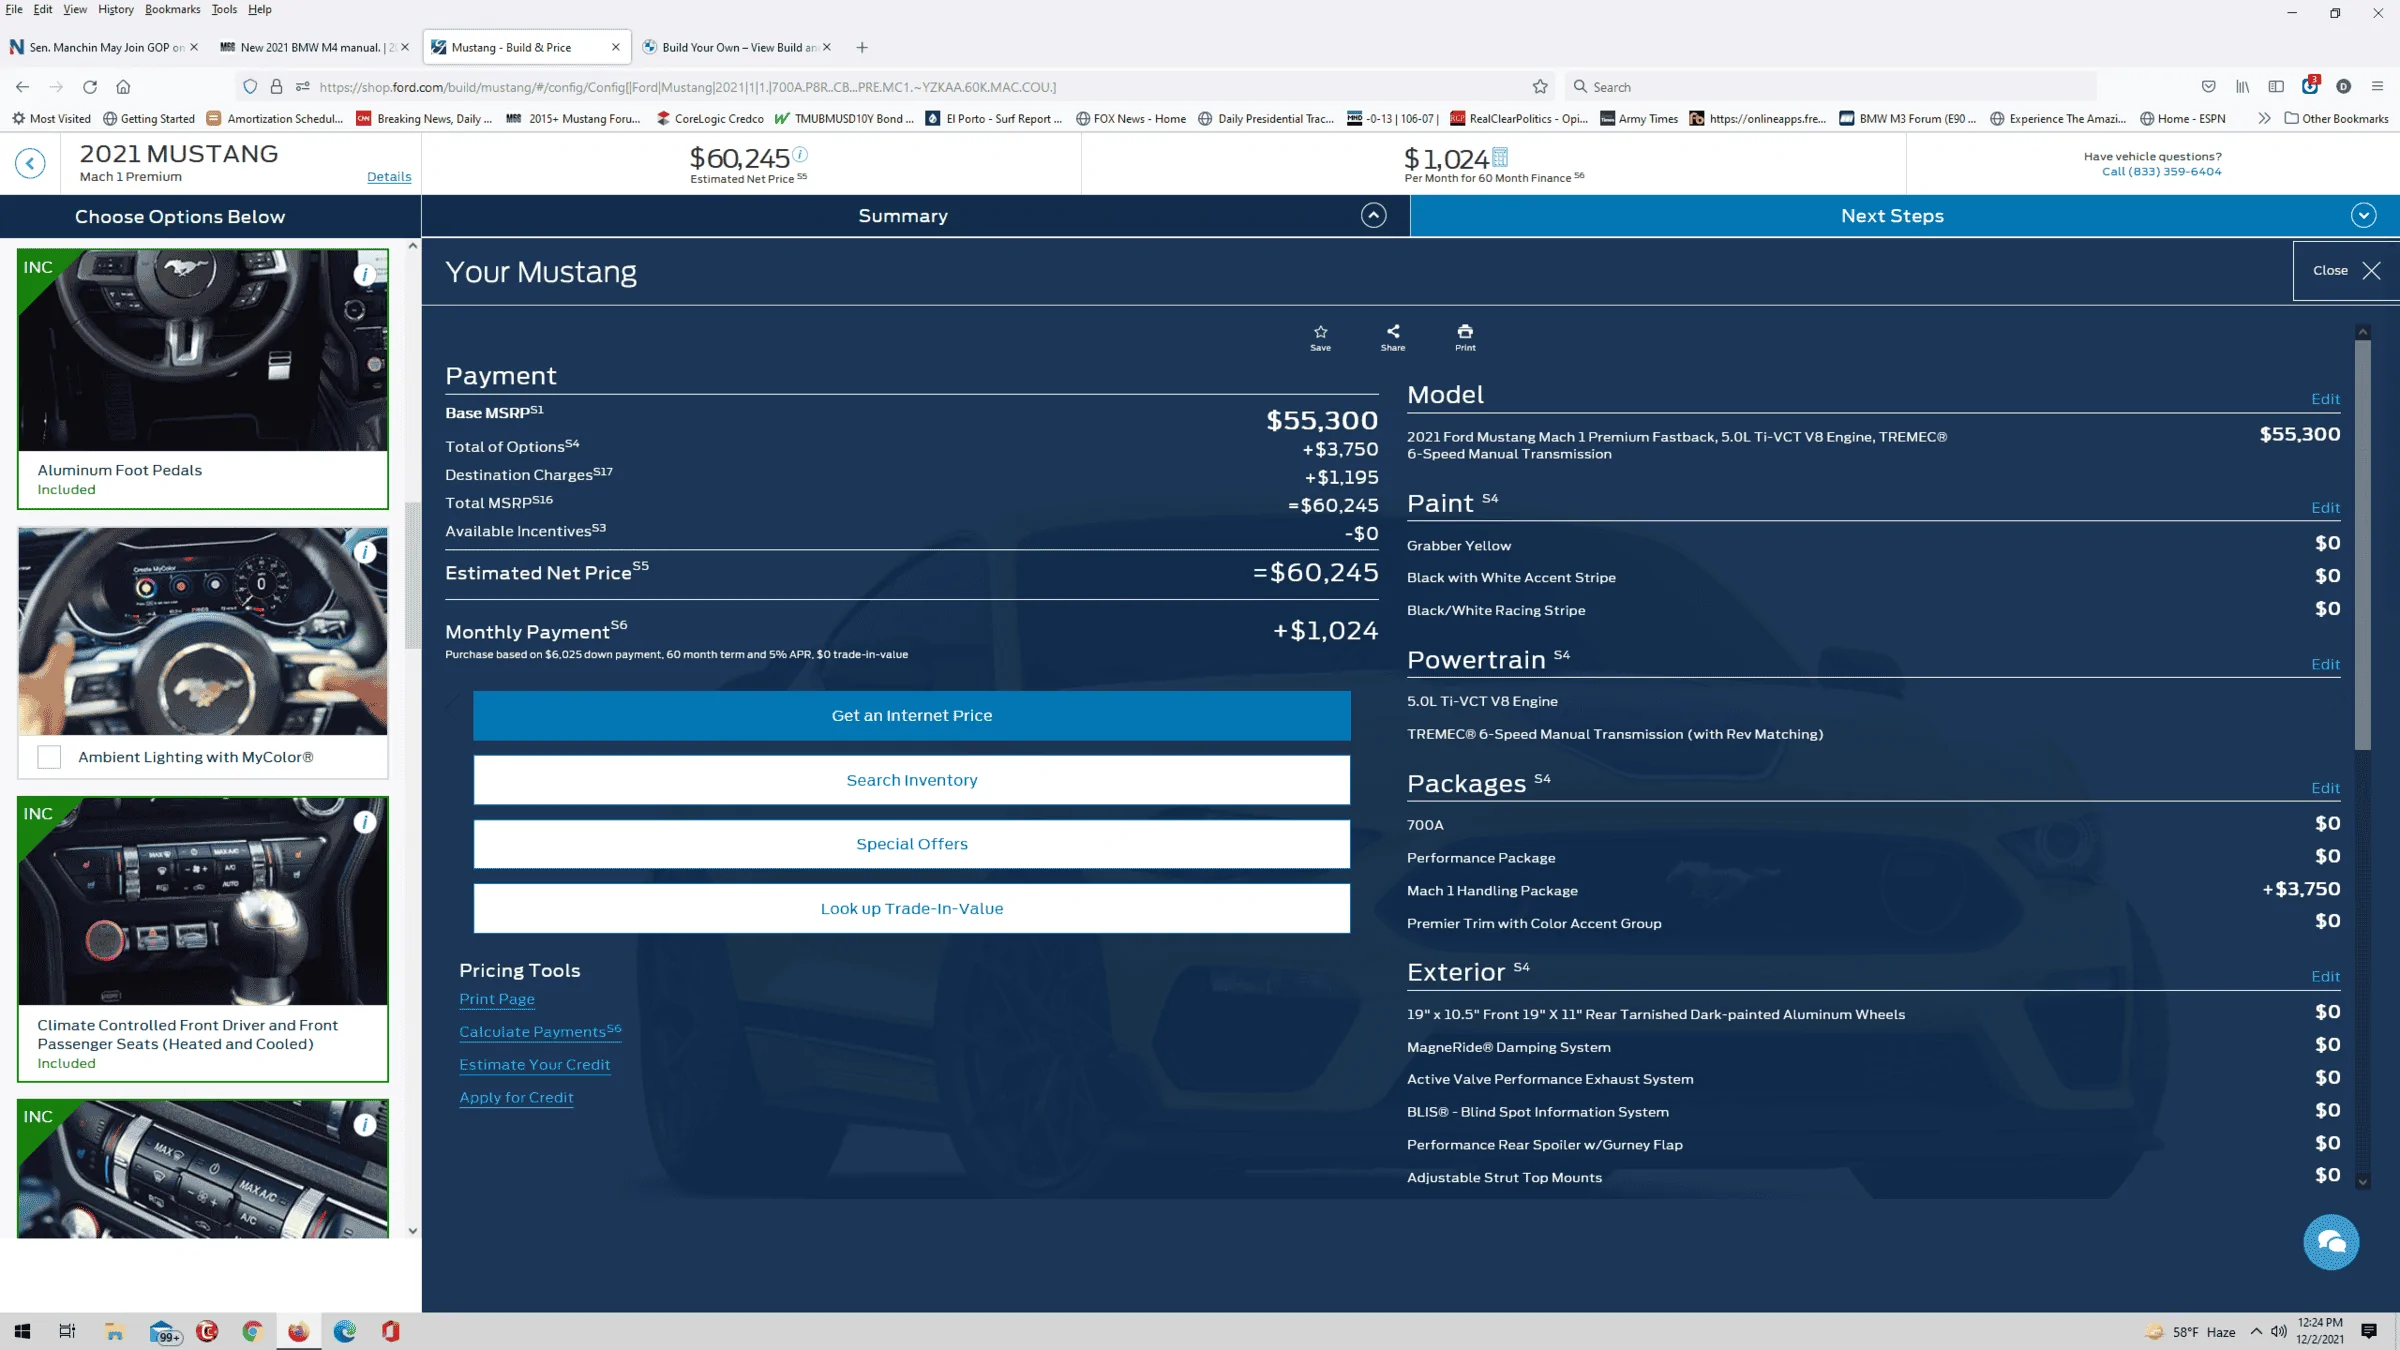Click the back arrow beside 2021 Mustang
The height and width of the screenshot is (1350, 2400).
30,163
